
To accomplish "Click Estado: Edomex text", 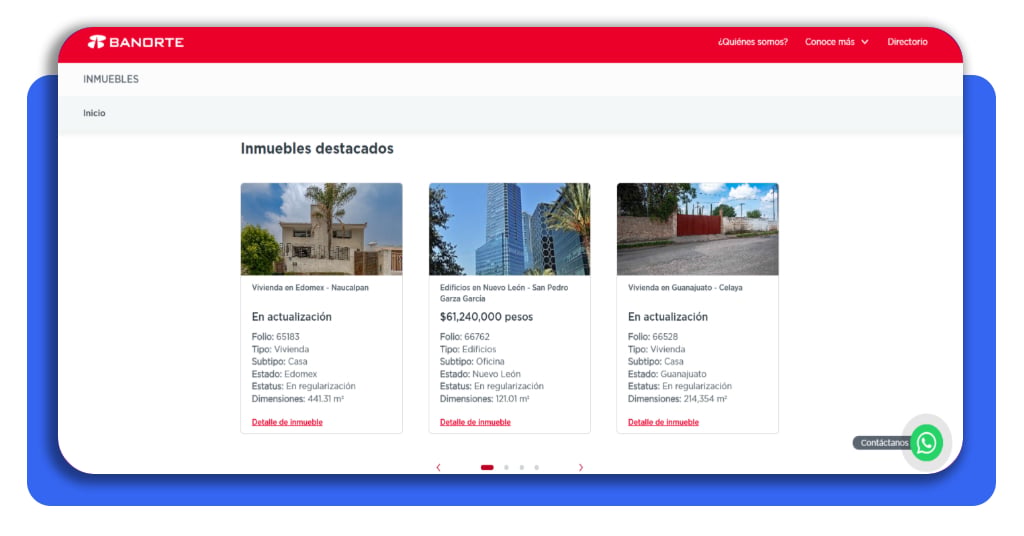I will 284,374.
